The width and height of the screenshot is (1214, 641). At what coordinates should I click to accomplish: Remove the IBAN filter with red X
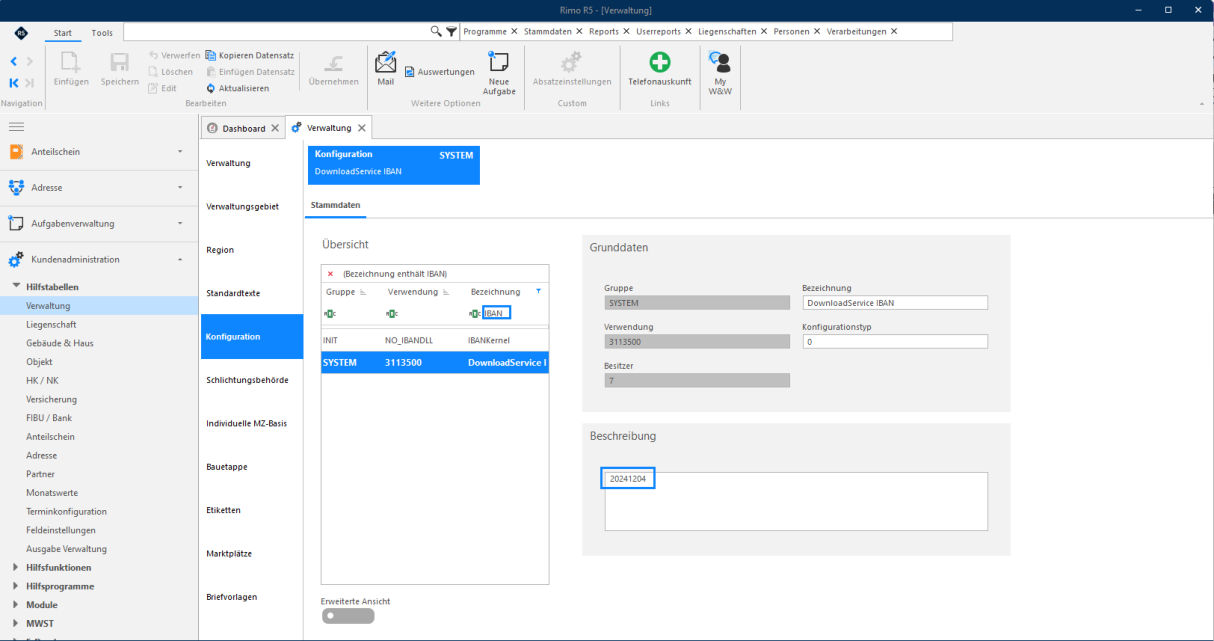330,273
